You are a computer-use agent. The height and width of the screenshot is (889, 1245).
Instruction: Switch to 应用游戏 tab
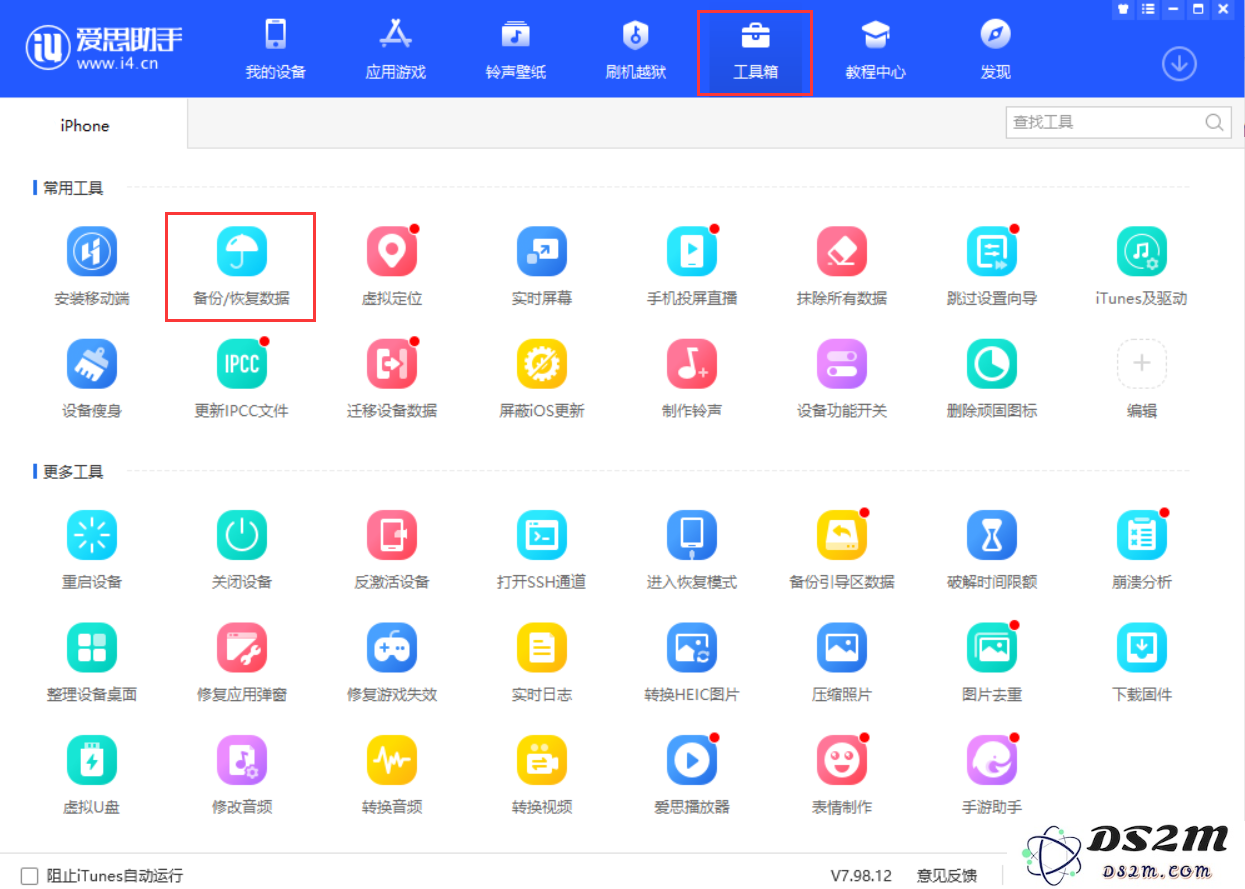pos(396,49)
